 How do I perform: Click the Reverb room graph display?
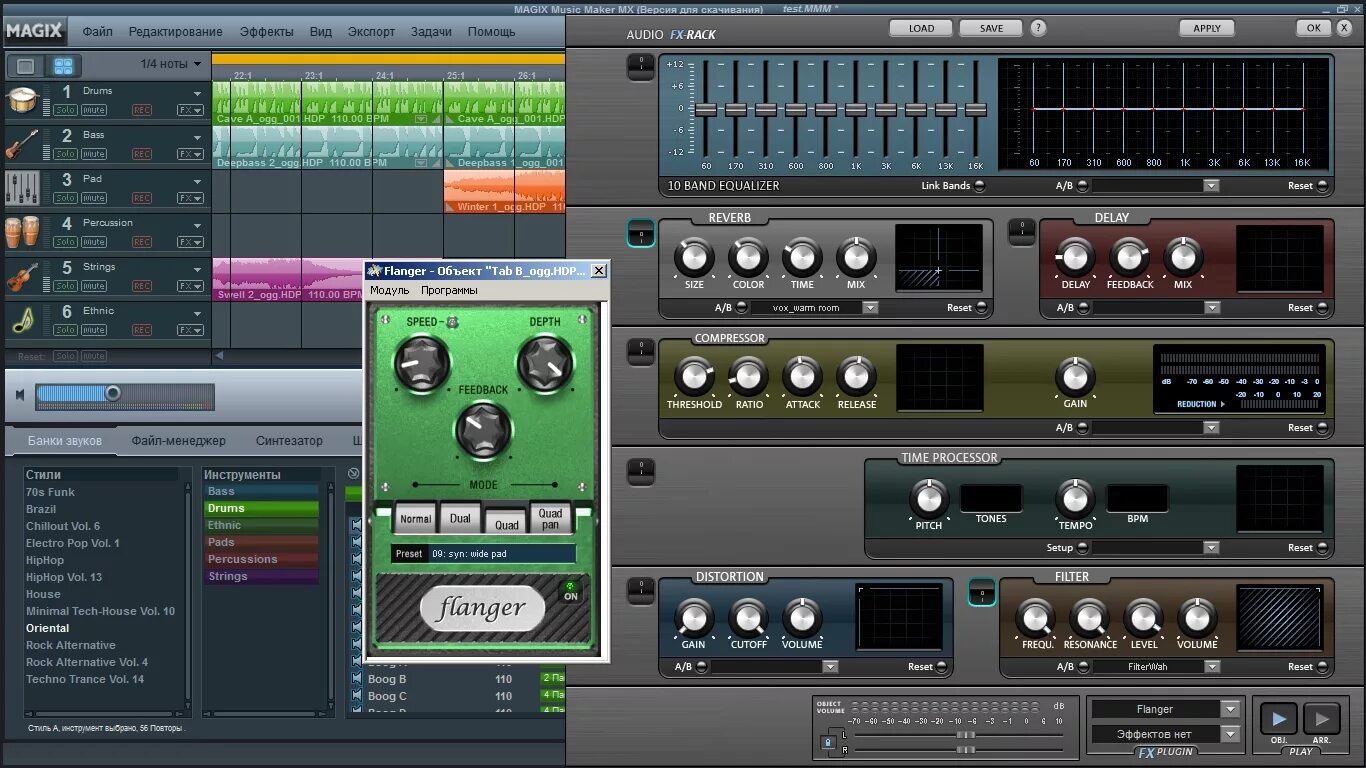point(939,258)
